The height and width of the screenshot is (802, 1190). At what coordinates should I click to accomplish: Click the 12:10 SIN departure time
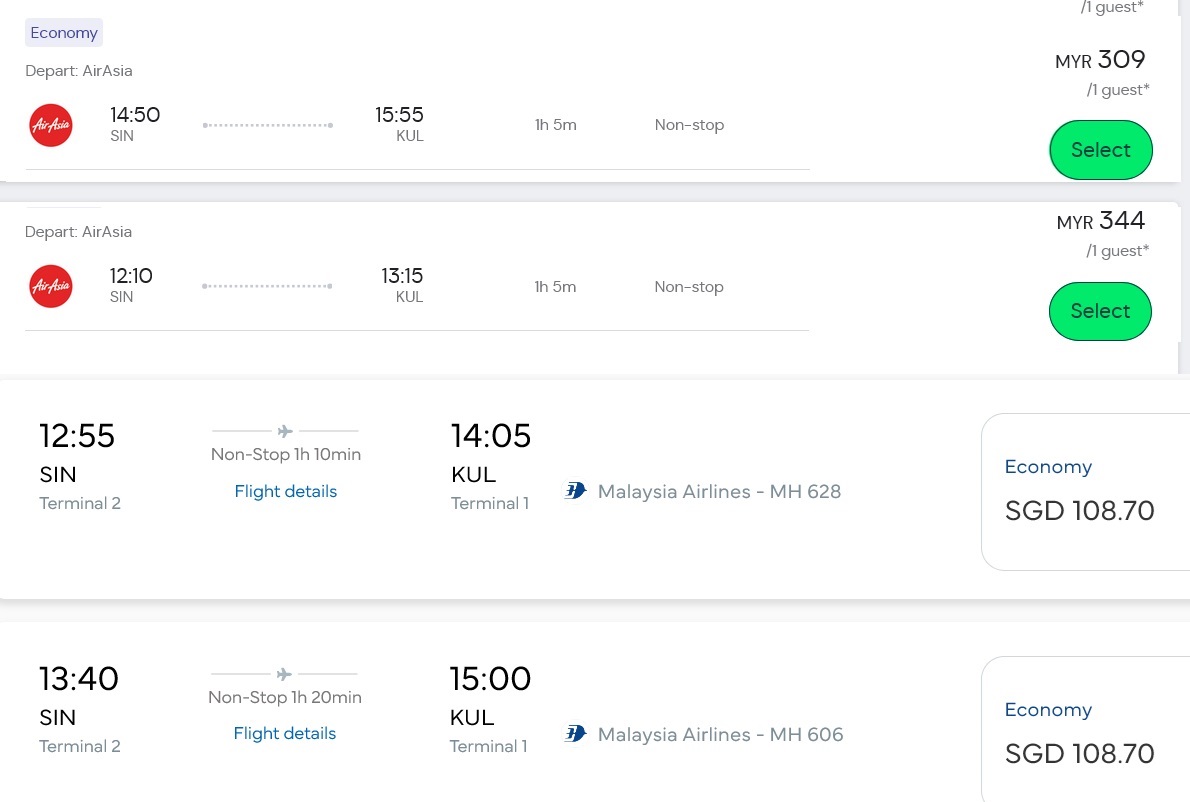(x=131, y=276)
